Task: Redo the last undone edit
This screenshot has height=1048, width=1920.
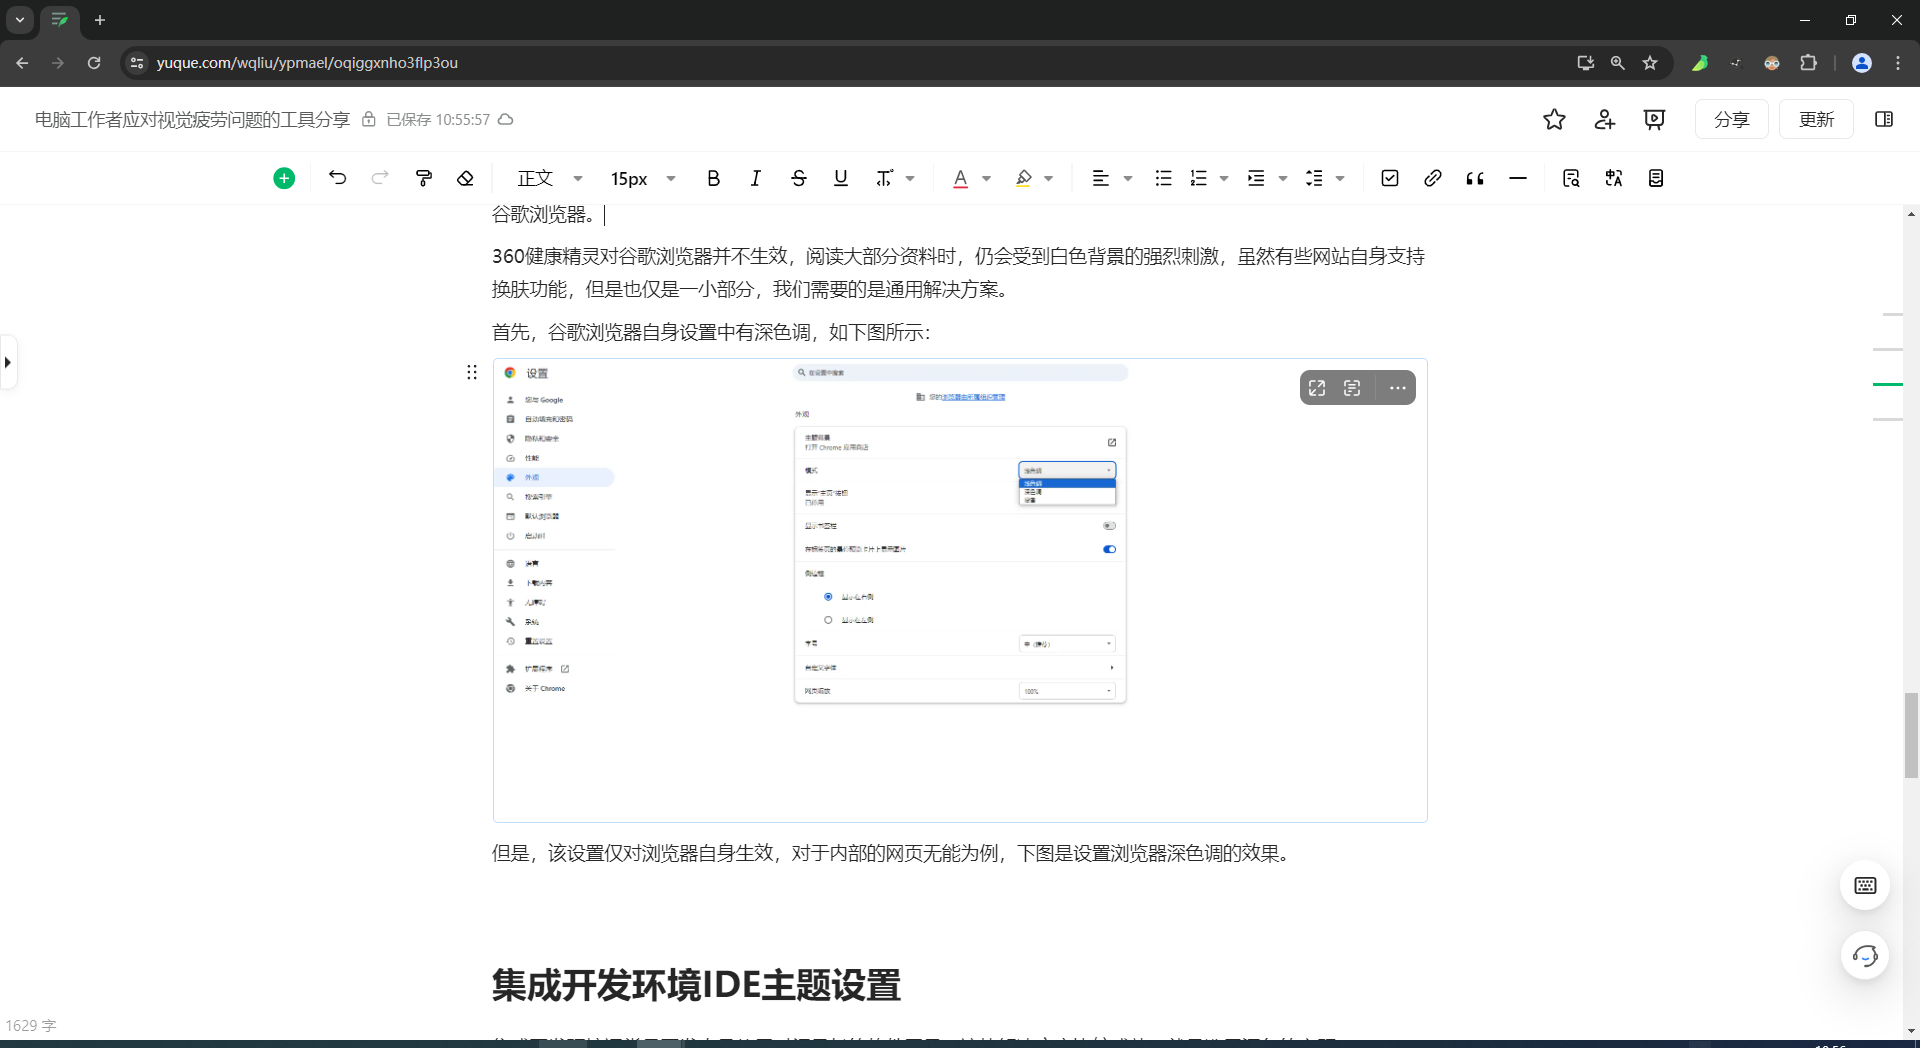Action: (380, 178)
